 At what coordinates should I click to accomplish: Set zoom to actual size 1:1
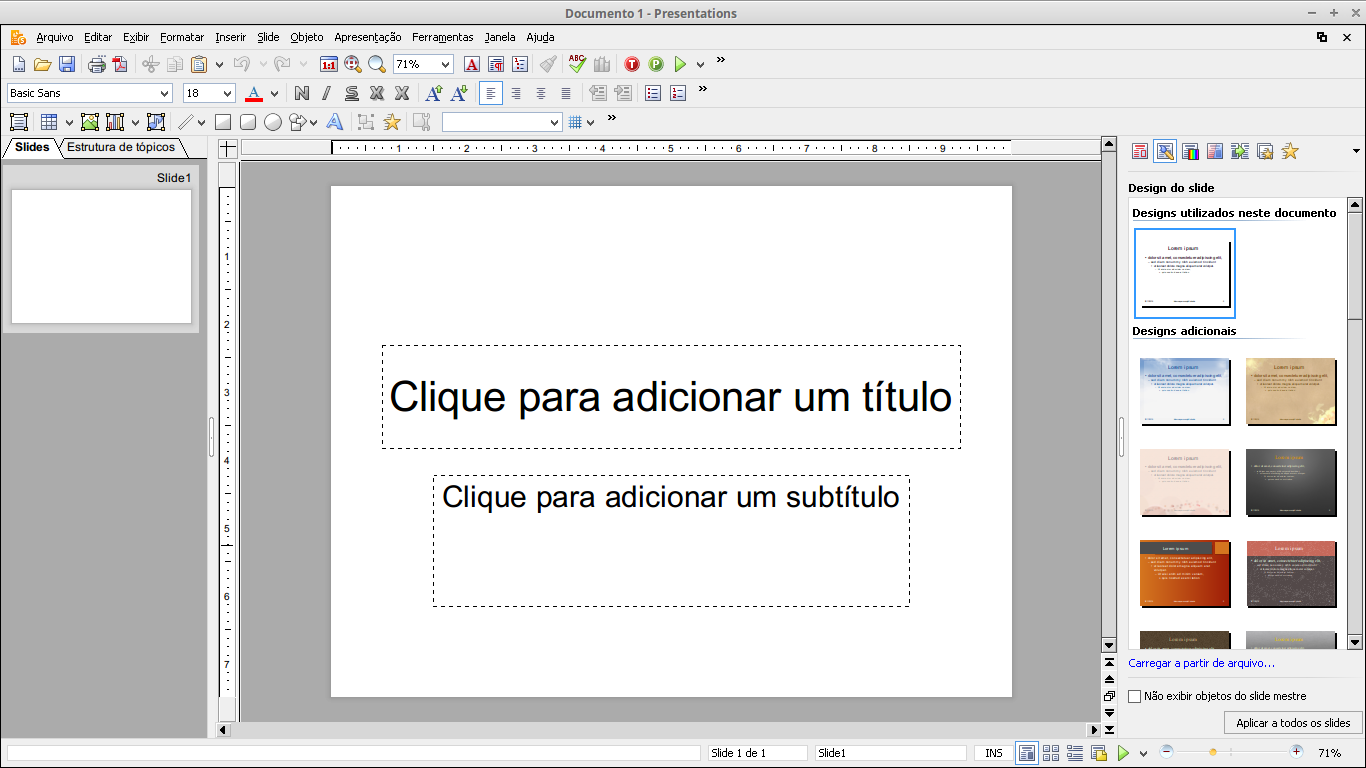coord(328,64)
